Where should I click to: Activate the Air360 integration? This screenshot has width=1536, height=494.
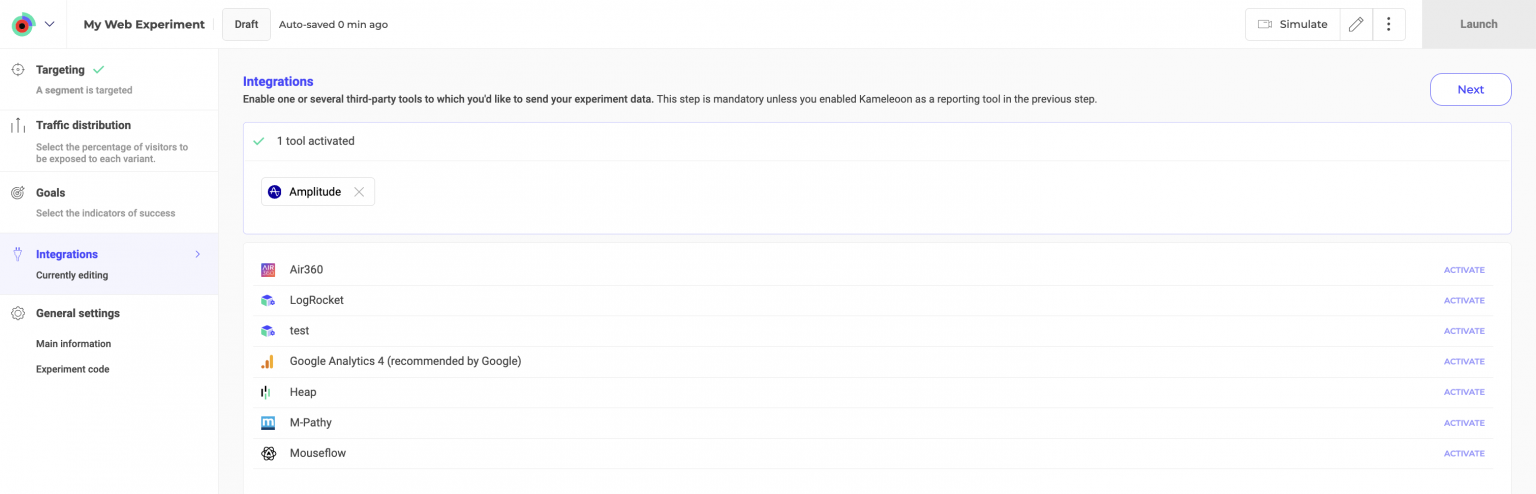(x=1463, y=270)
